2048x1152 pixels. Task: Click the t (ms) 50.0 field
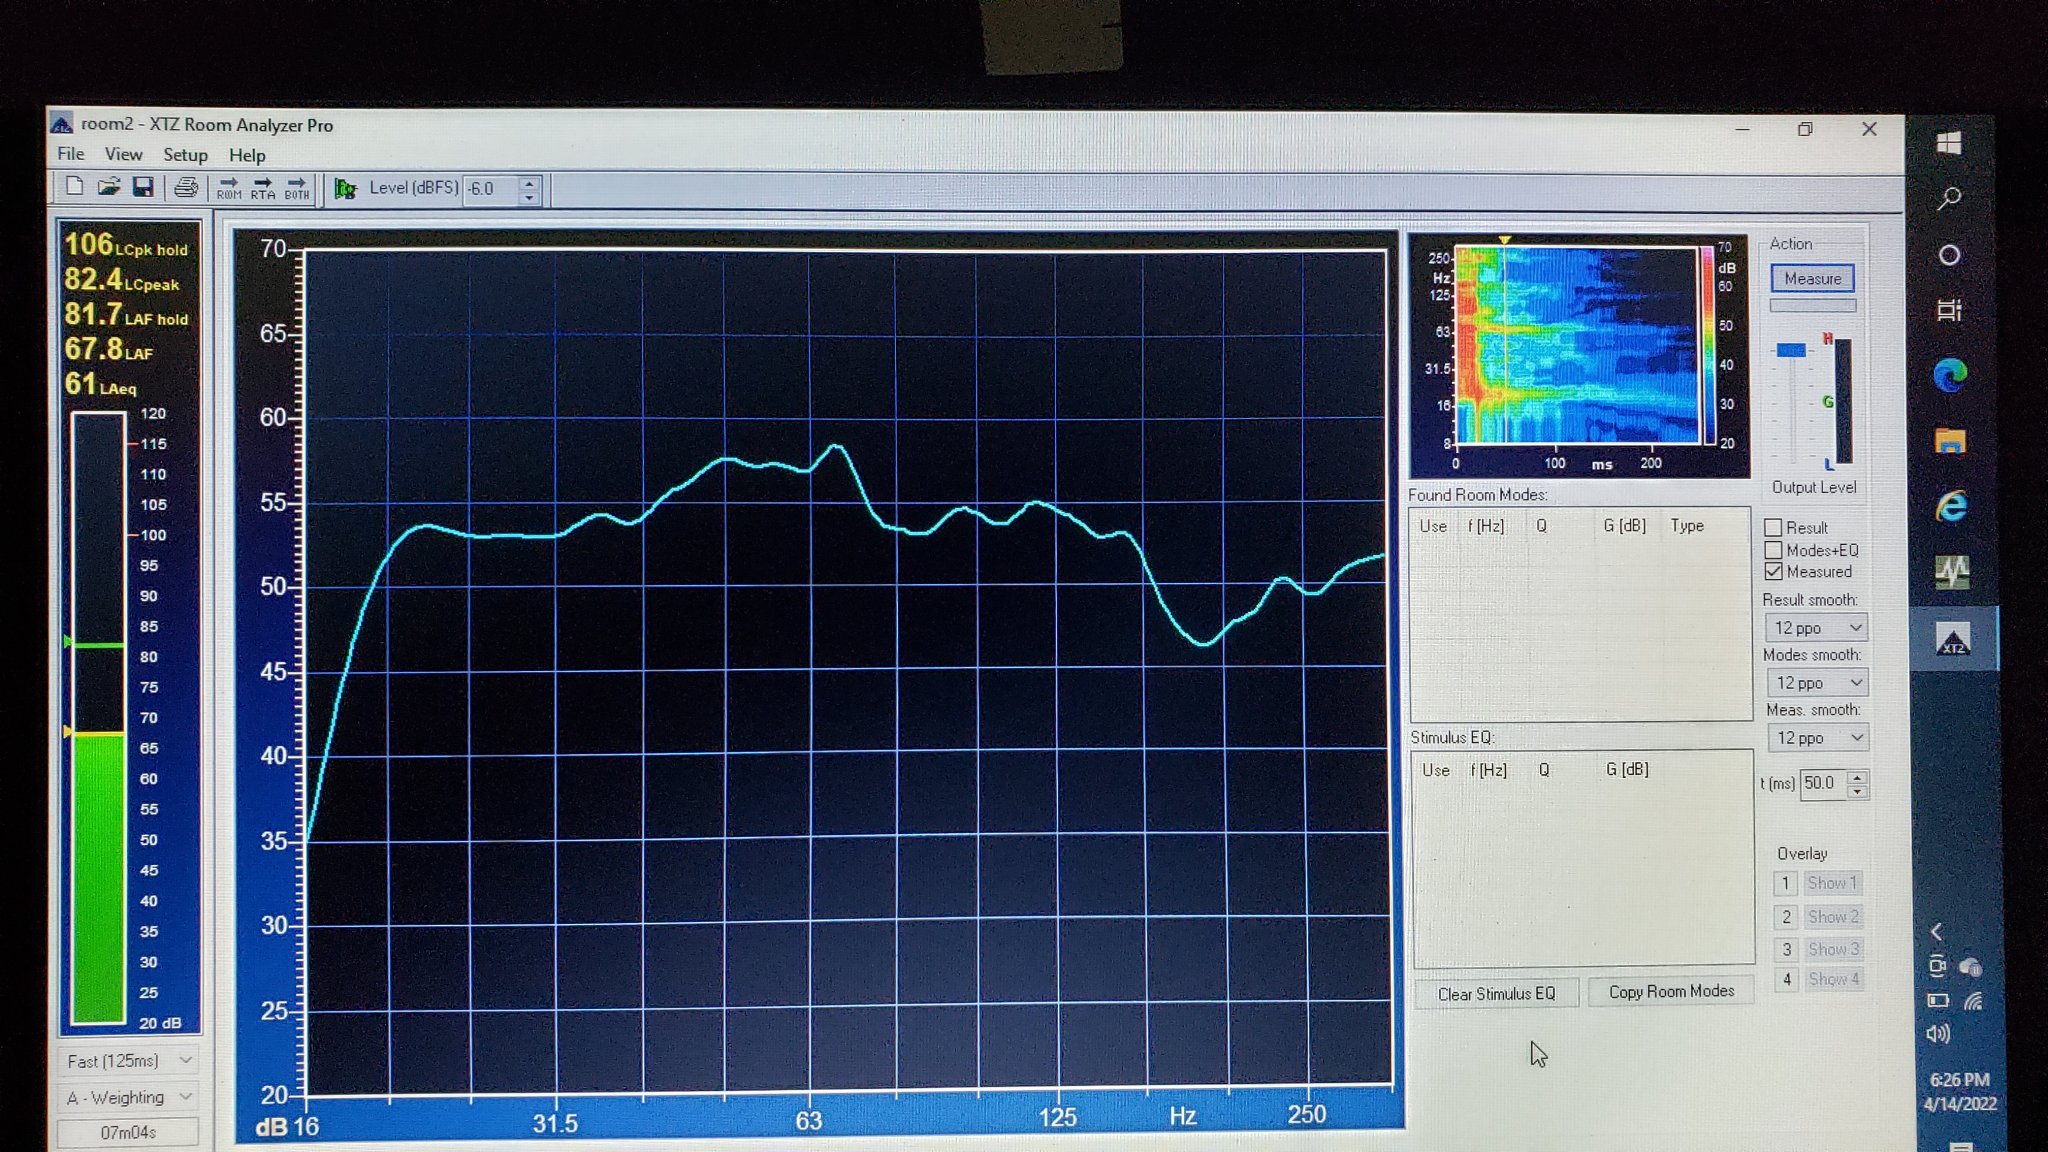(x=1822, y=783)
